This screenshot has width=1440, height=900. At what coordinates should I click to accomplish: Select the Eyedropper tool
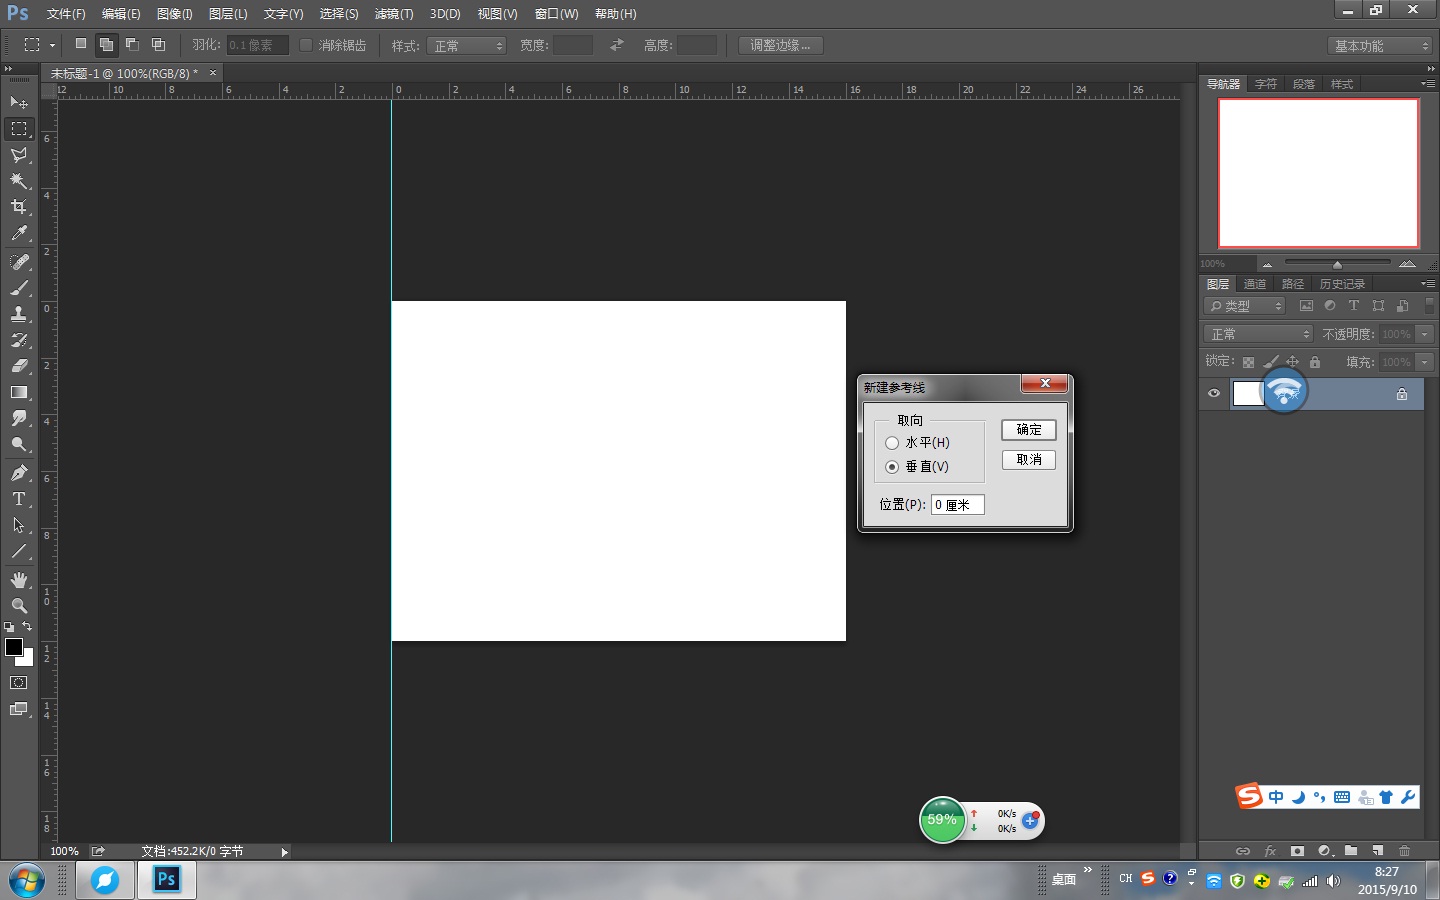pos(19,233)
